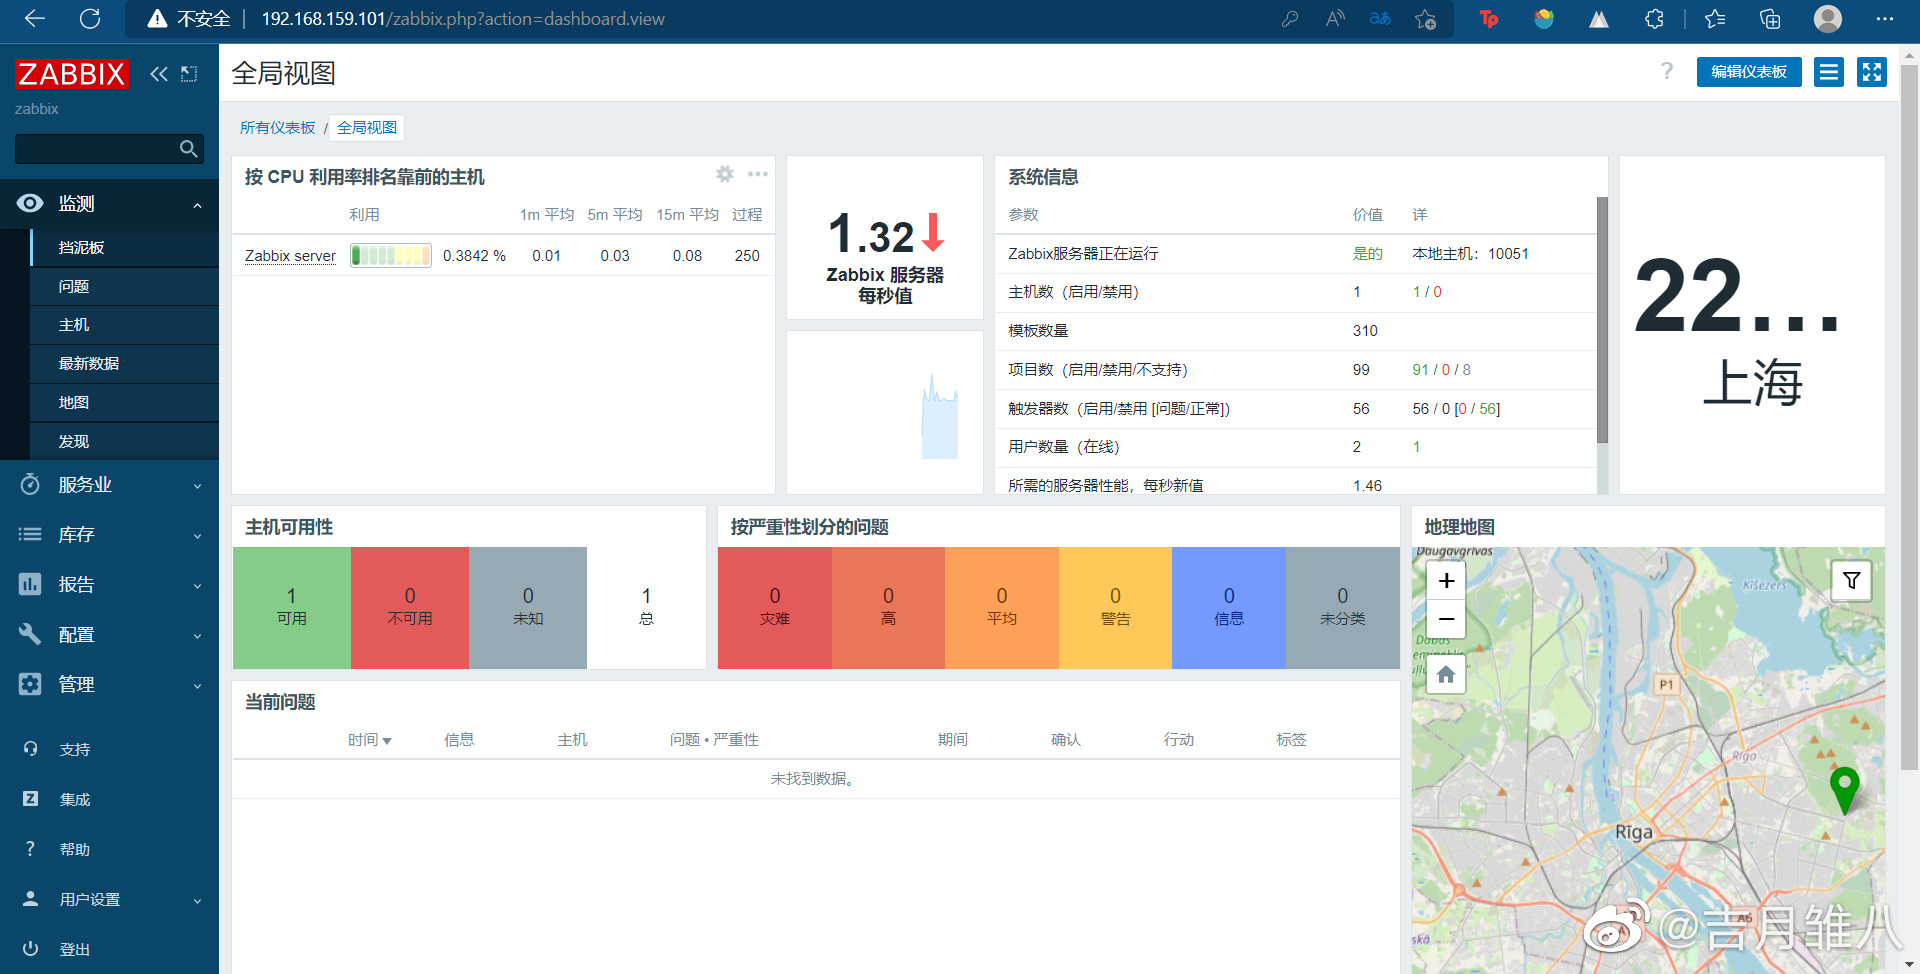Image resolution: width=1920 pixels, height=974 pixels.
Task: Sort current problems by 时间 column
Action: [x=369, y=740]
